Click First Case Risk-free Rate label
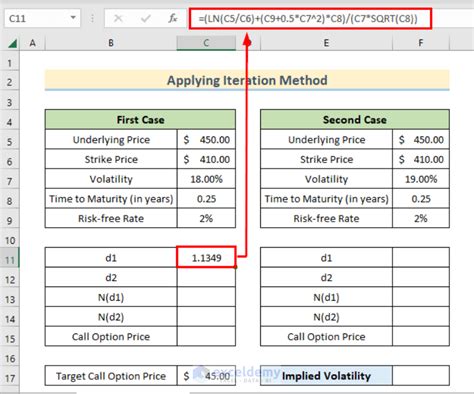This screenshot has height=394, width=474. (x=111, y=218)
